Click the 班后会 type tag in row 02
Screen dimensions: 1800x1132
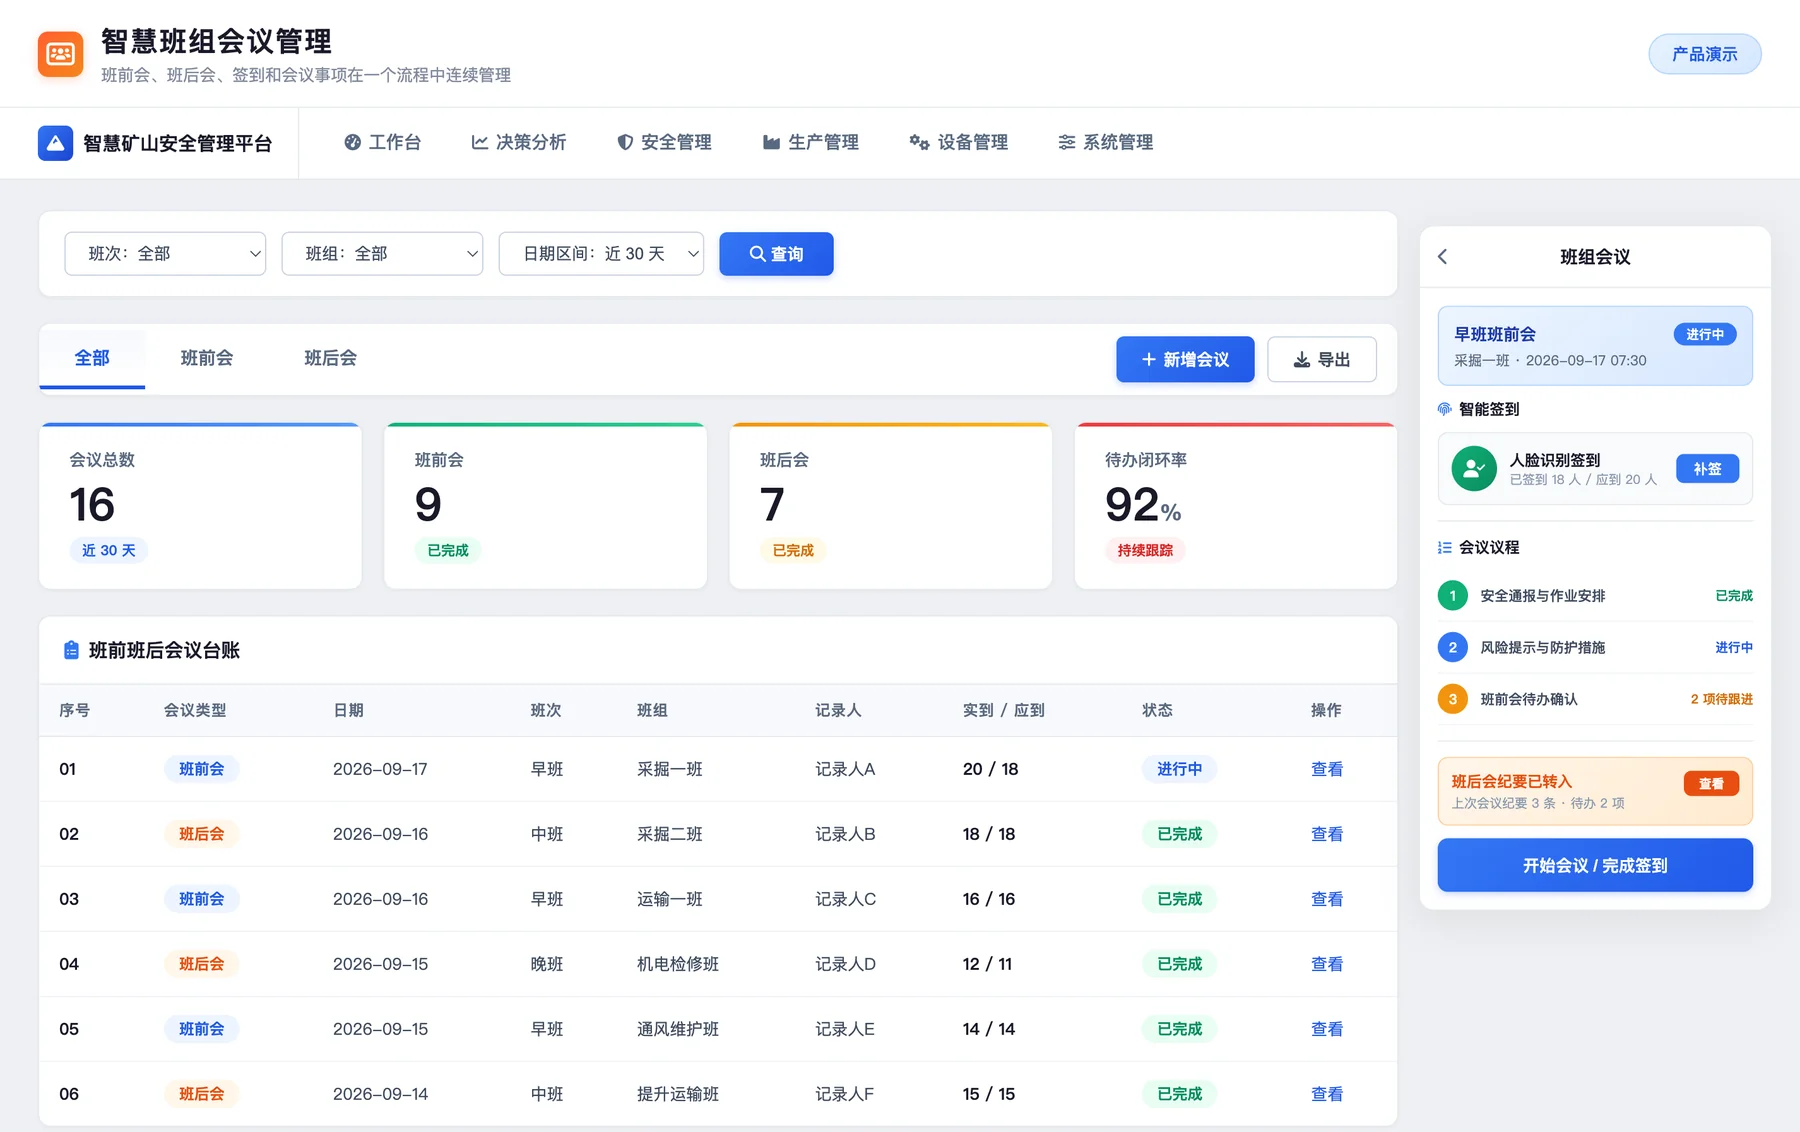click(x=202, y=834)
